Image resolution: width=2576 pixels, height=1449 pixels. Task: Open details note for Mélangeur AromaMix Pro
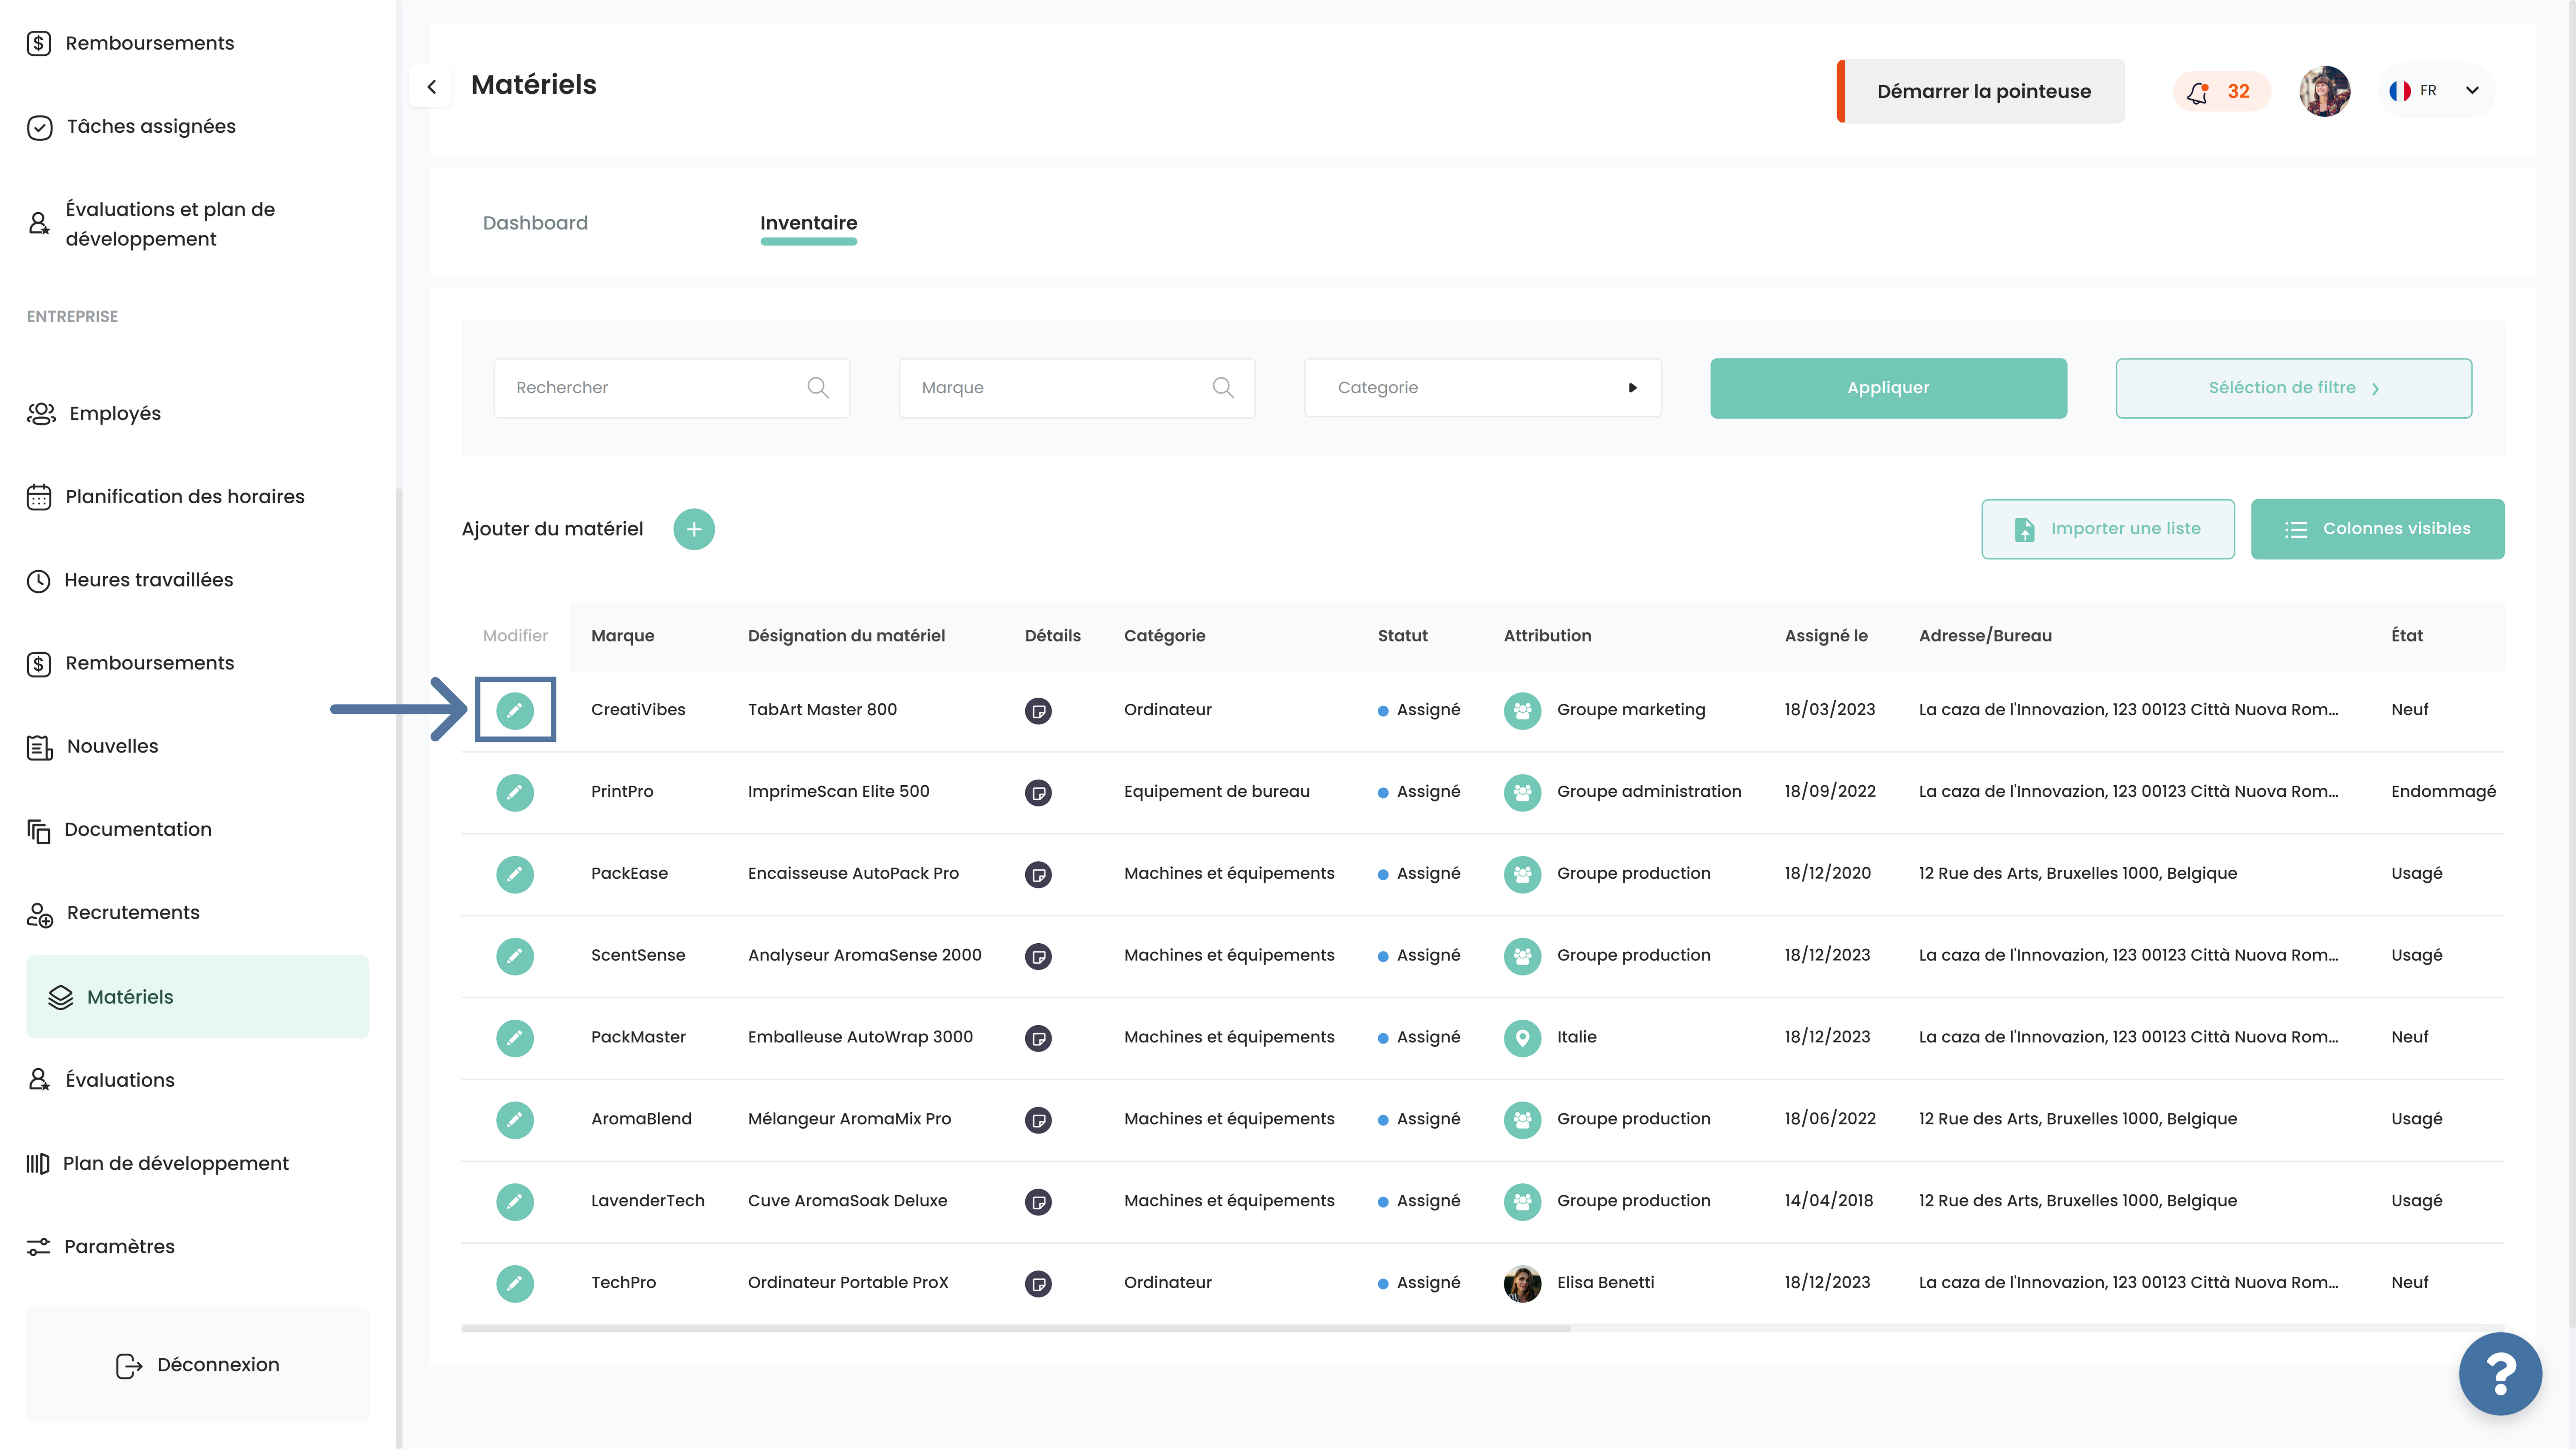click(x=1038, y=1120)
